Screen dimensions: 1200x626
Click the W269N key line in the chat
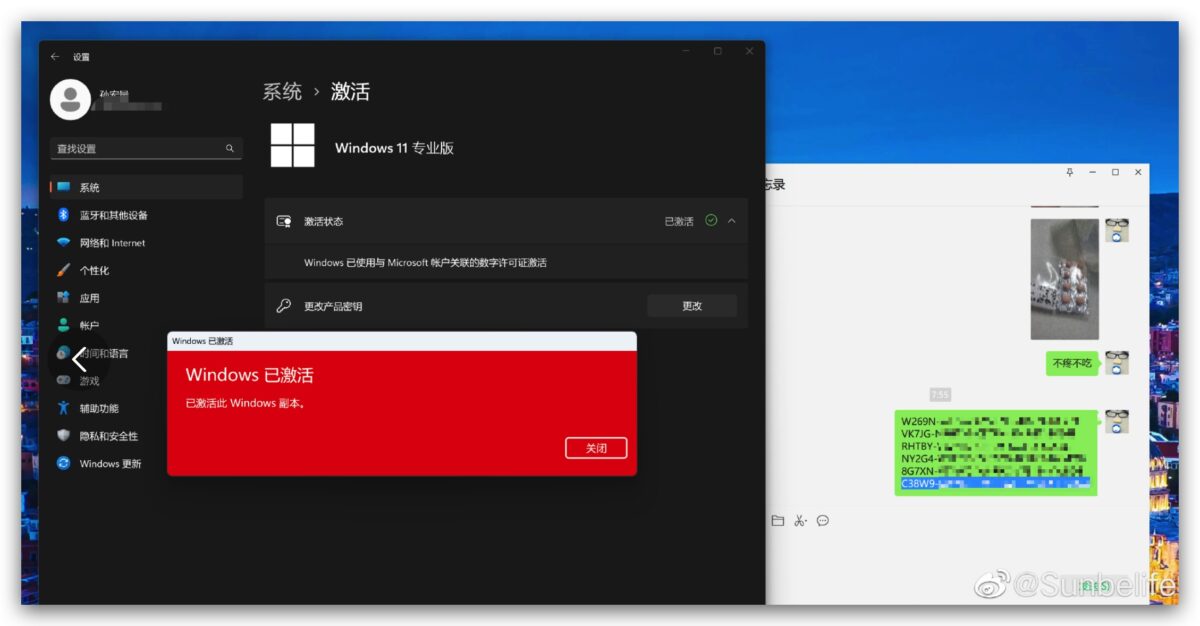coord(991,421)
